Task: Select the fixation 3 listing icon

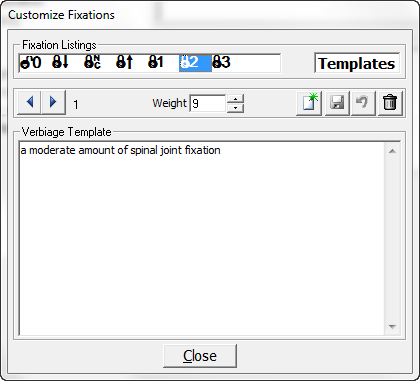Action: pyautogui.click(x=221, y=62)
